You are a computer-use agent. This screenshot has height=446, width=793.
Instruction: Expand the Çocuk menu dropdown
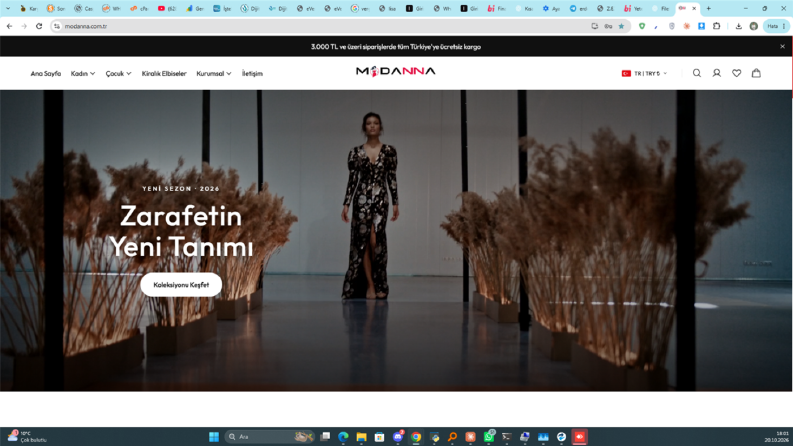pyautogui.click(x=118, y=74)
